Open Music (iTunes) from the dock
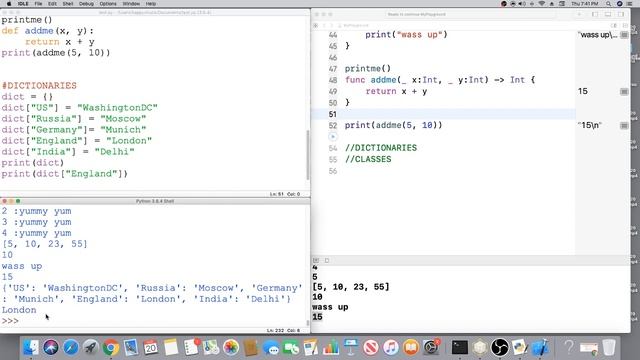The height and width of the screenshot is (360, 640). (391, 348)
